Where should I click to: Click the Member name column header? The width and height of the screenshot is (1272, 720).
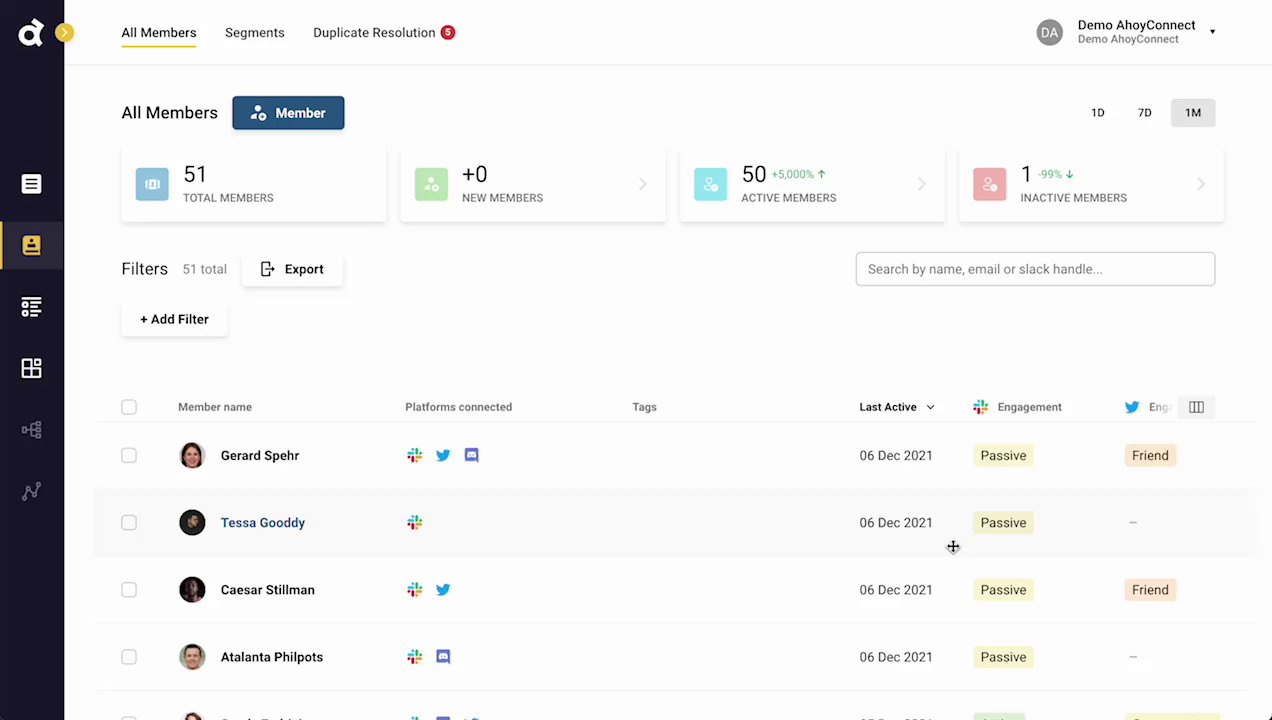(215, 407)
